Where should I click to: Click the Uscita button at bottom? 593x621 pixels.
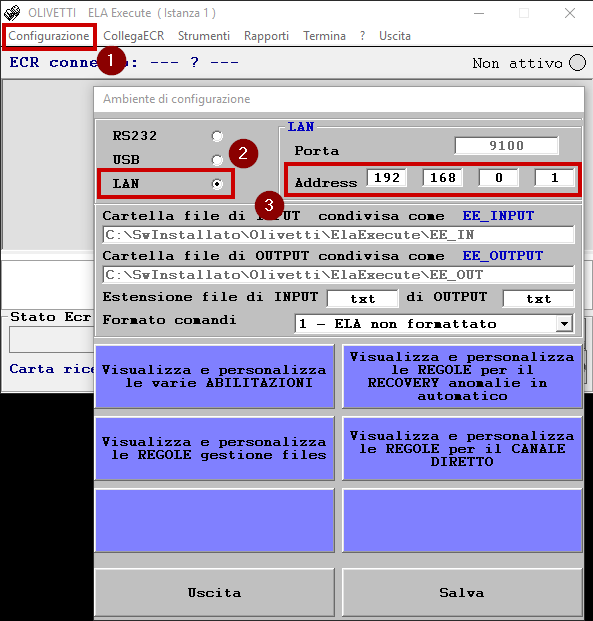214,592
